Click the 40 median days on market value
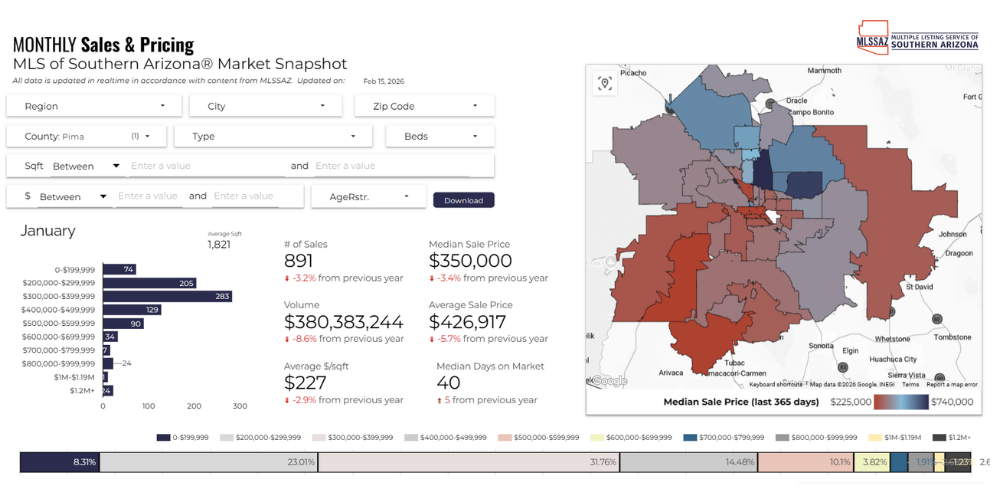 click(449, 383)
